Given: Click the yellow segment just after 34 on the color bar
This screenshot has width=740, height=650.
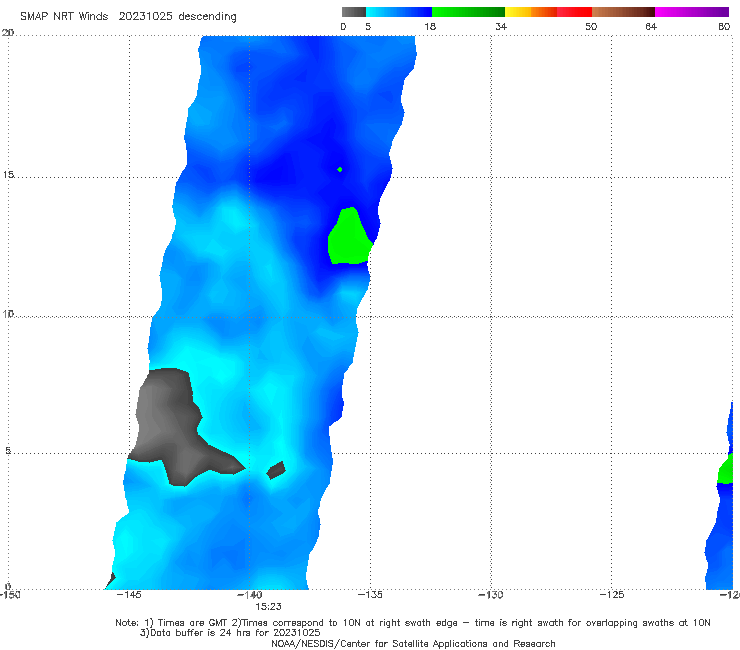Looking at the screenshot, I should [x=518, y=12].
